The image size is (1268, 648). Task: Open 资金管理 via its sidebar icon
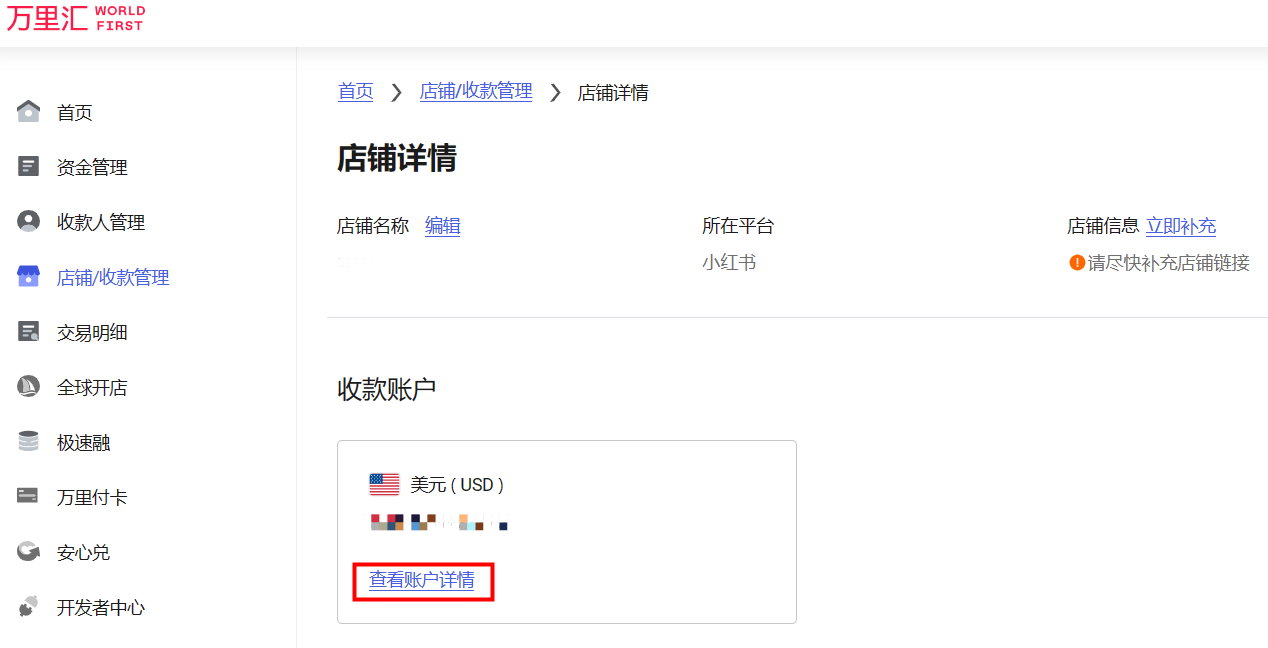(x=29, y=166)
